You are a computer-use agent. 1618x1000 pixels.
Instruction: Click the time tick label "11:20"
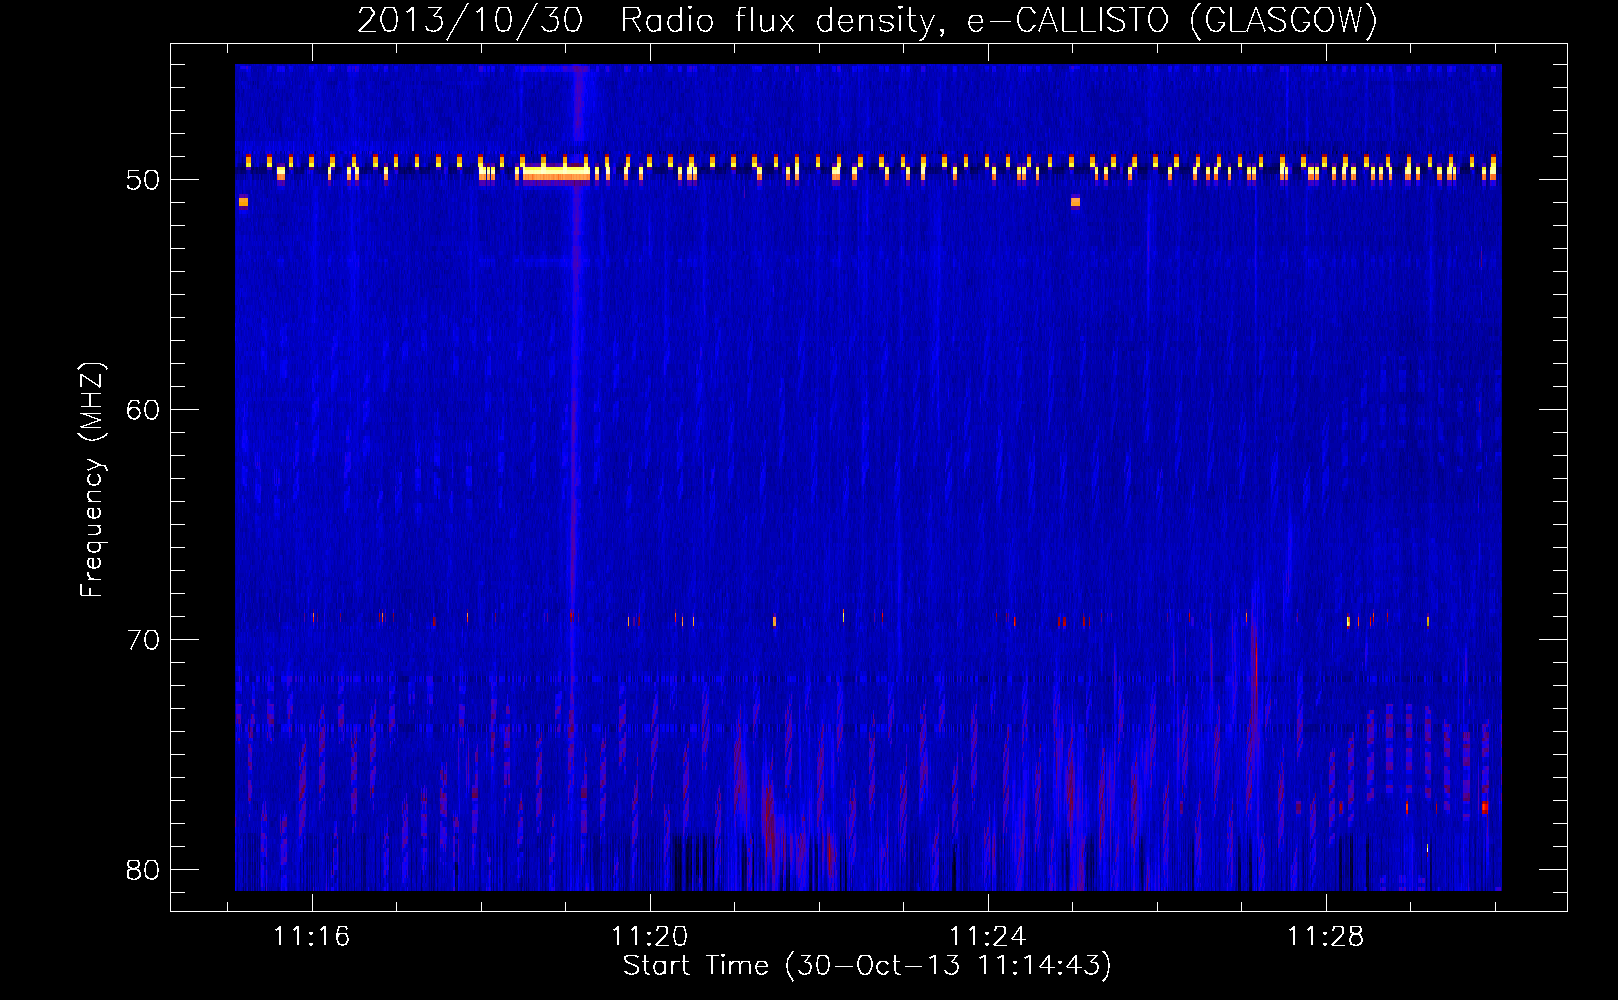pyautogui.click(x=650, y=937)
